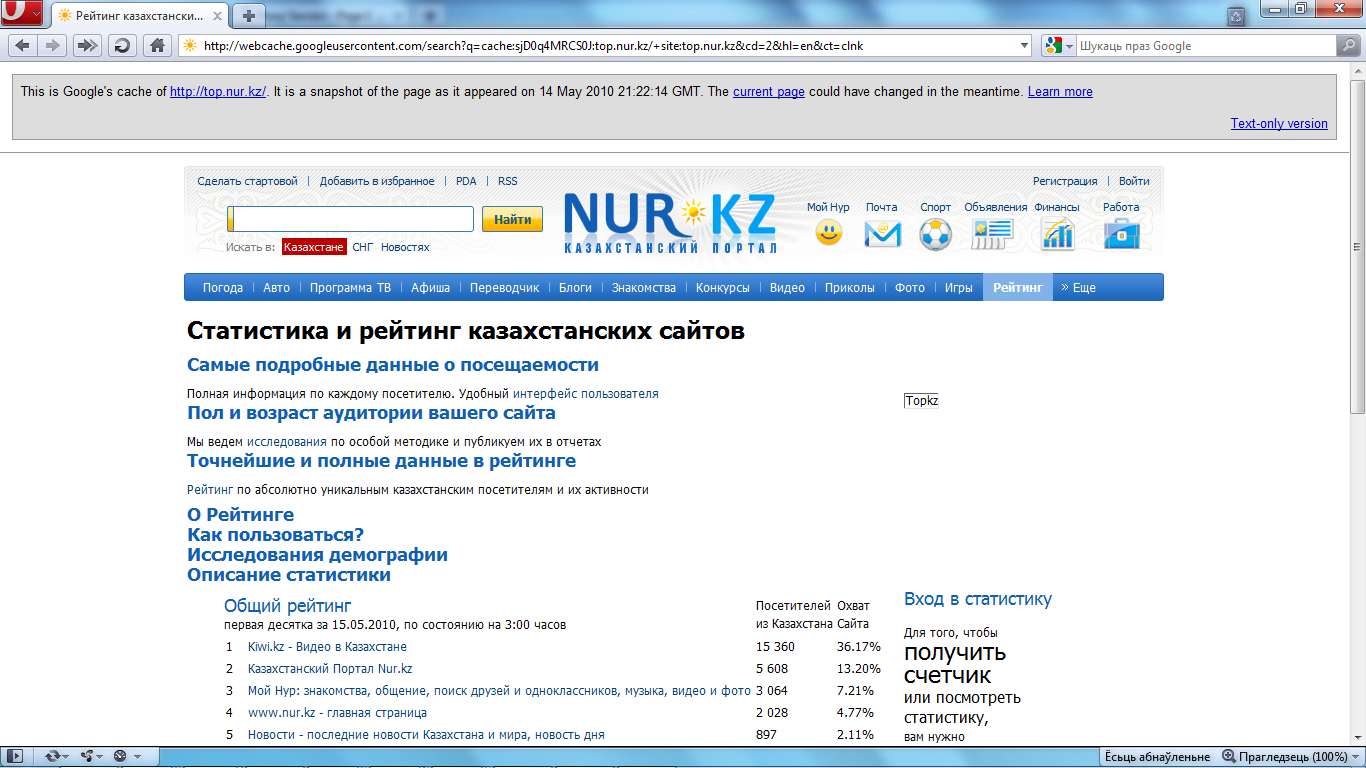Follow the current page link
The height and width of the screenshot is (768, 1366).
click(x=769, y=92)
